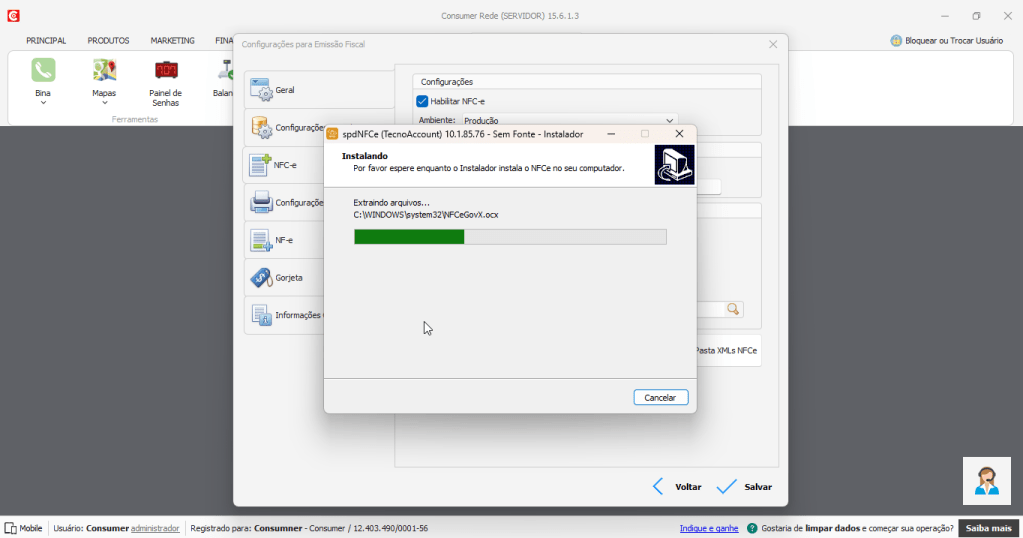This screenshot has height=538, width=1023.
Task: Open the PRODUTOS ribbon tab
Action: [108, 41]
